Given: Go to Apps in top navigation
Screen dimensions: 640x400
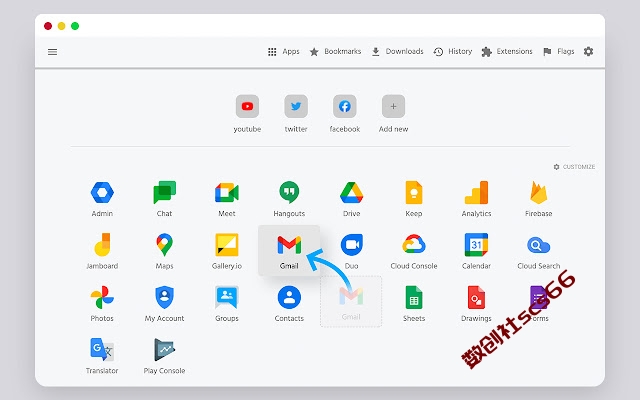Looking at the screenshot, I should (284, 51).
